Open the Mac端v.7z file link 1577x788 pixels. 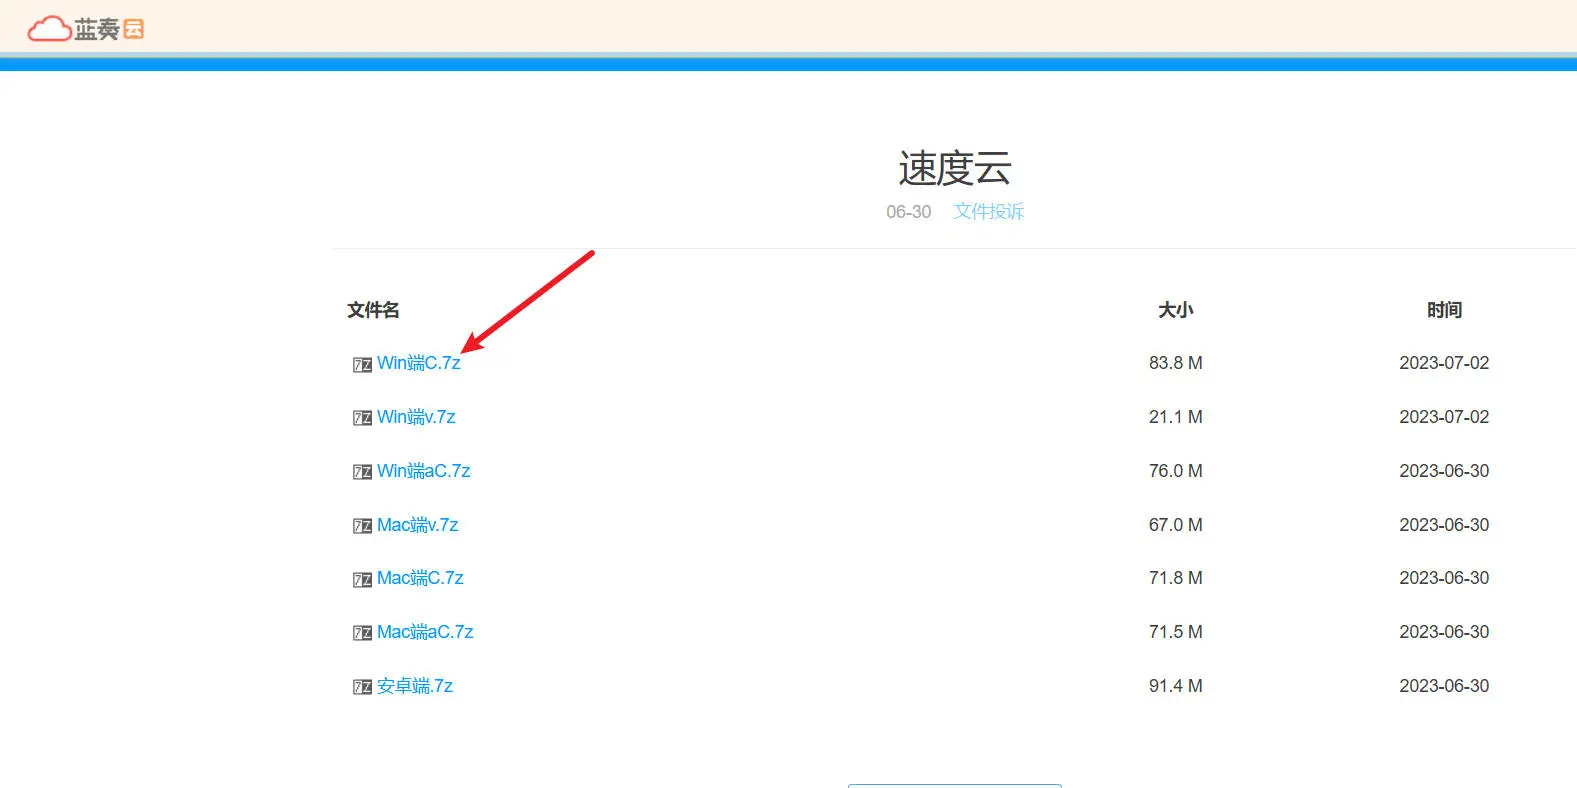(x=418, y=525)
